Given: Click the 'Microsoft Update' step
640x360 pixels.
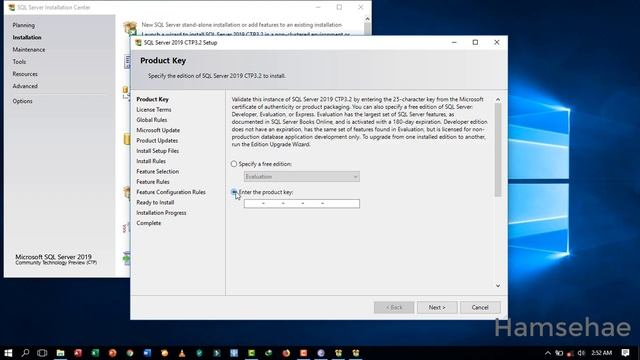Looking at the screenshot, I should 158,130.
